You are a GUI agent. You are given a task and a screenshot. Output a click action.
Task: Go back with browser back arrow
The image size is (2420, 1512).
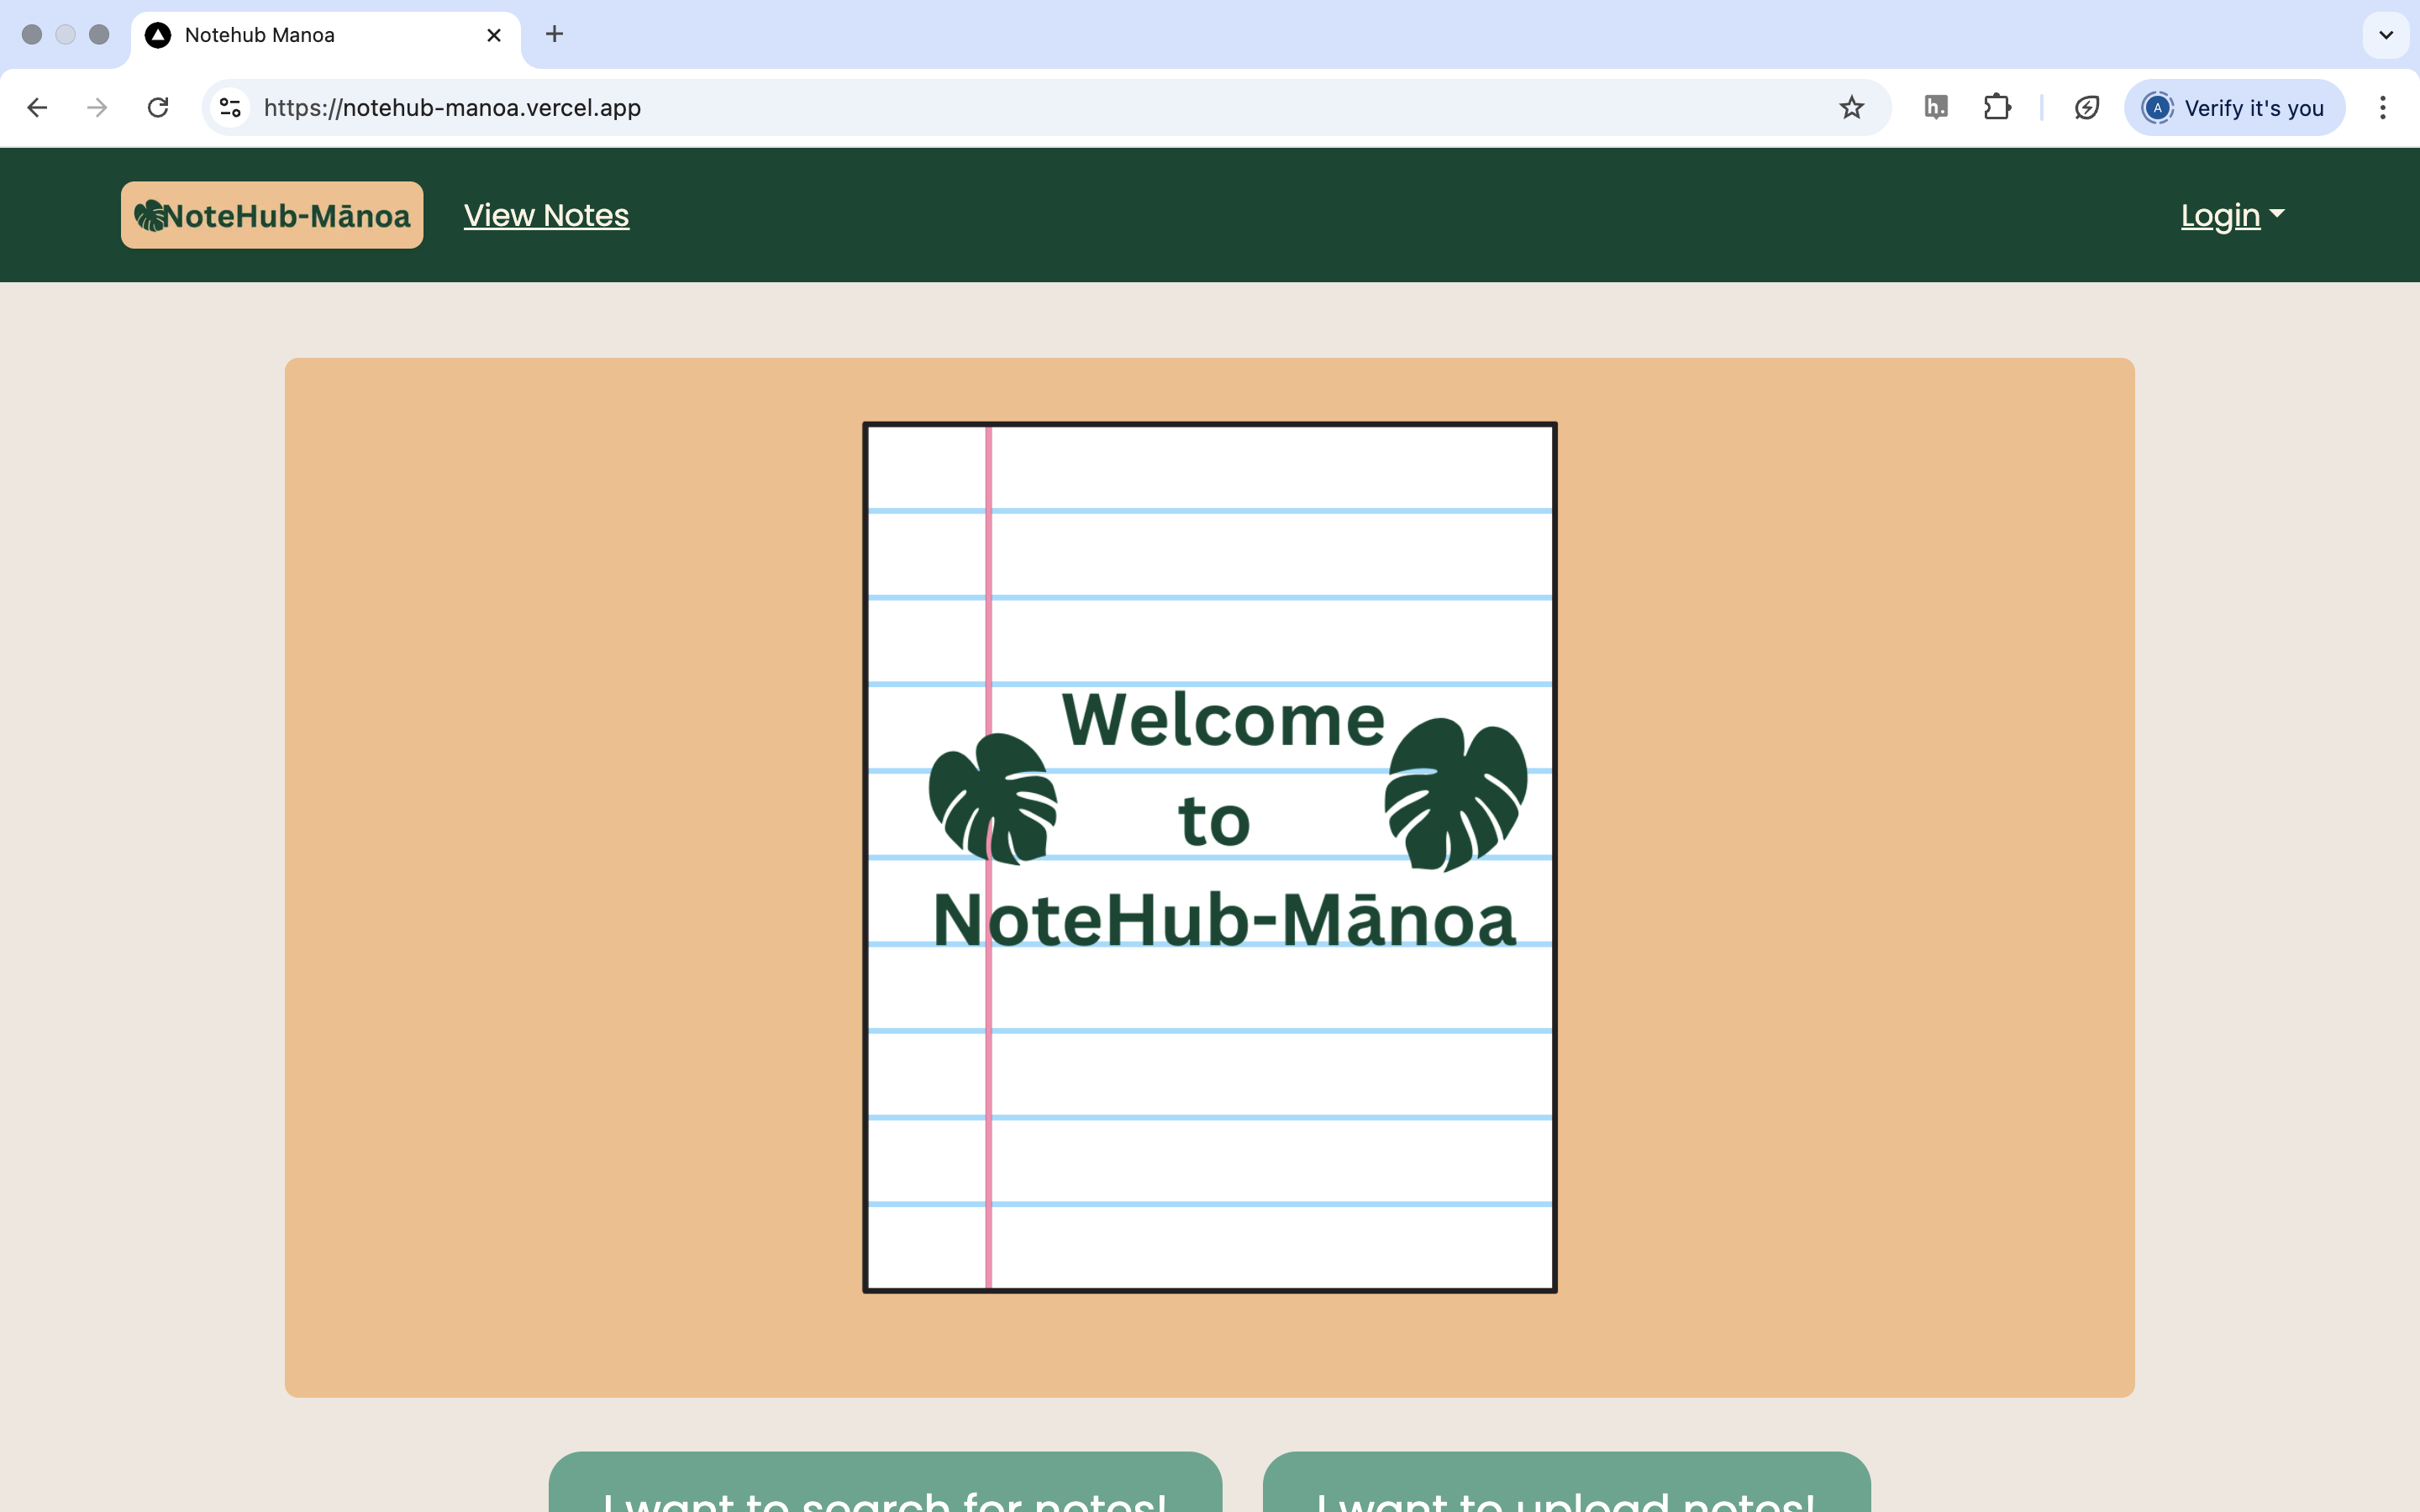pyautogui.click(x=37, y=107)
